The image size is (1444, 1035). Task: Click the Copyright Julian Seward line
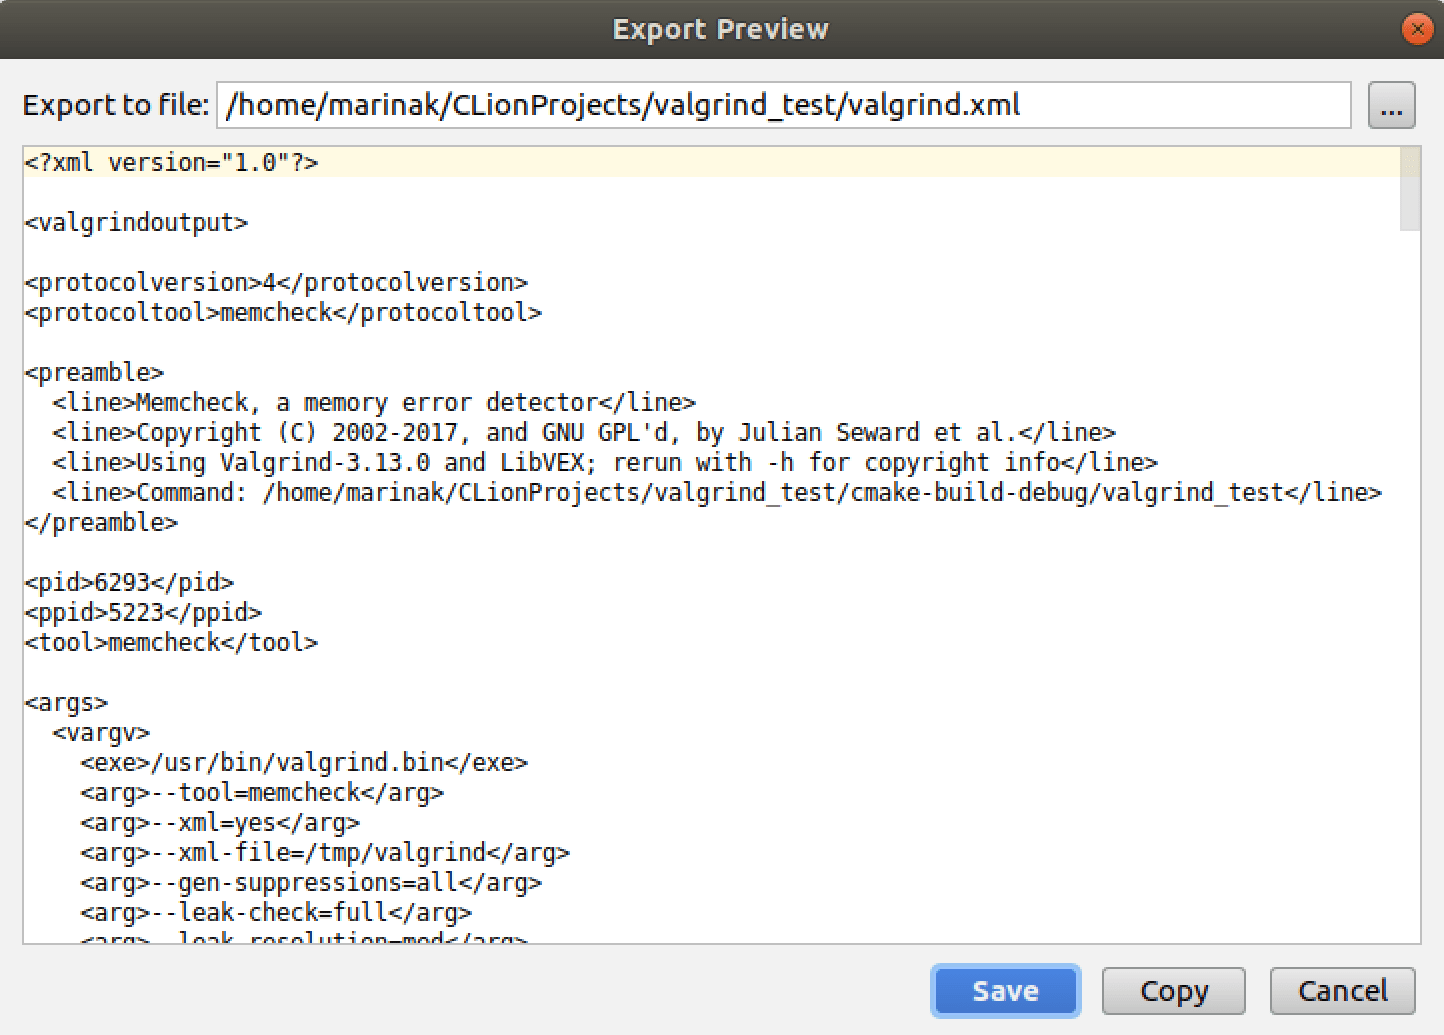[x=584, y=432]
